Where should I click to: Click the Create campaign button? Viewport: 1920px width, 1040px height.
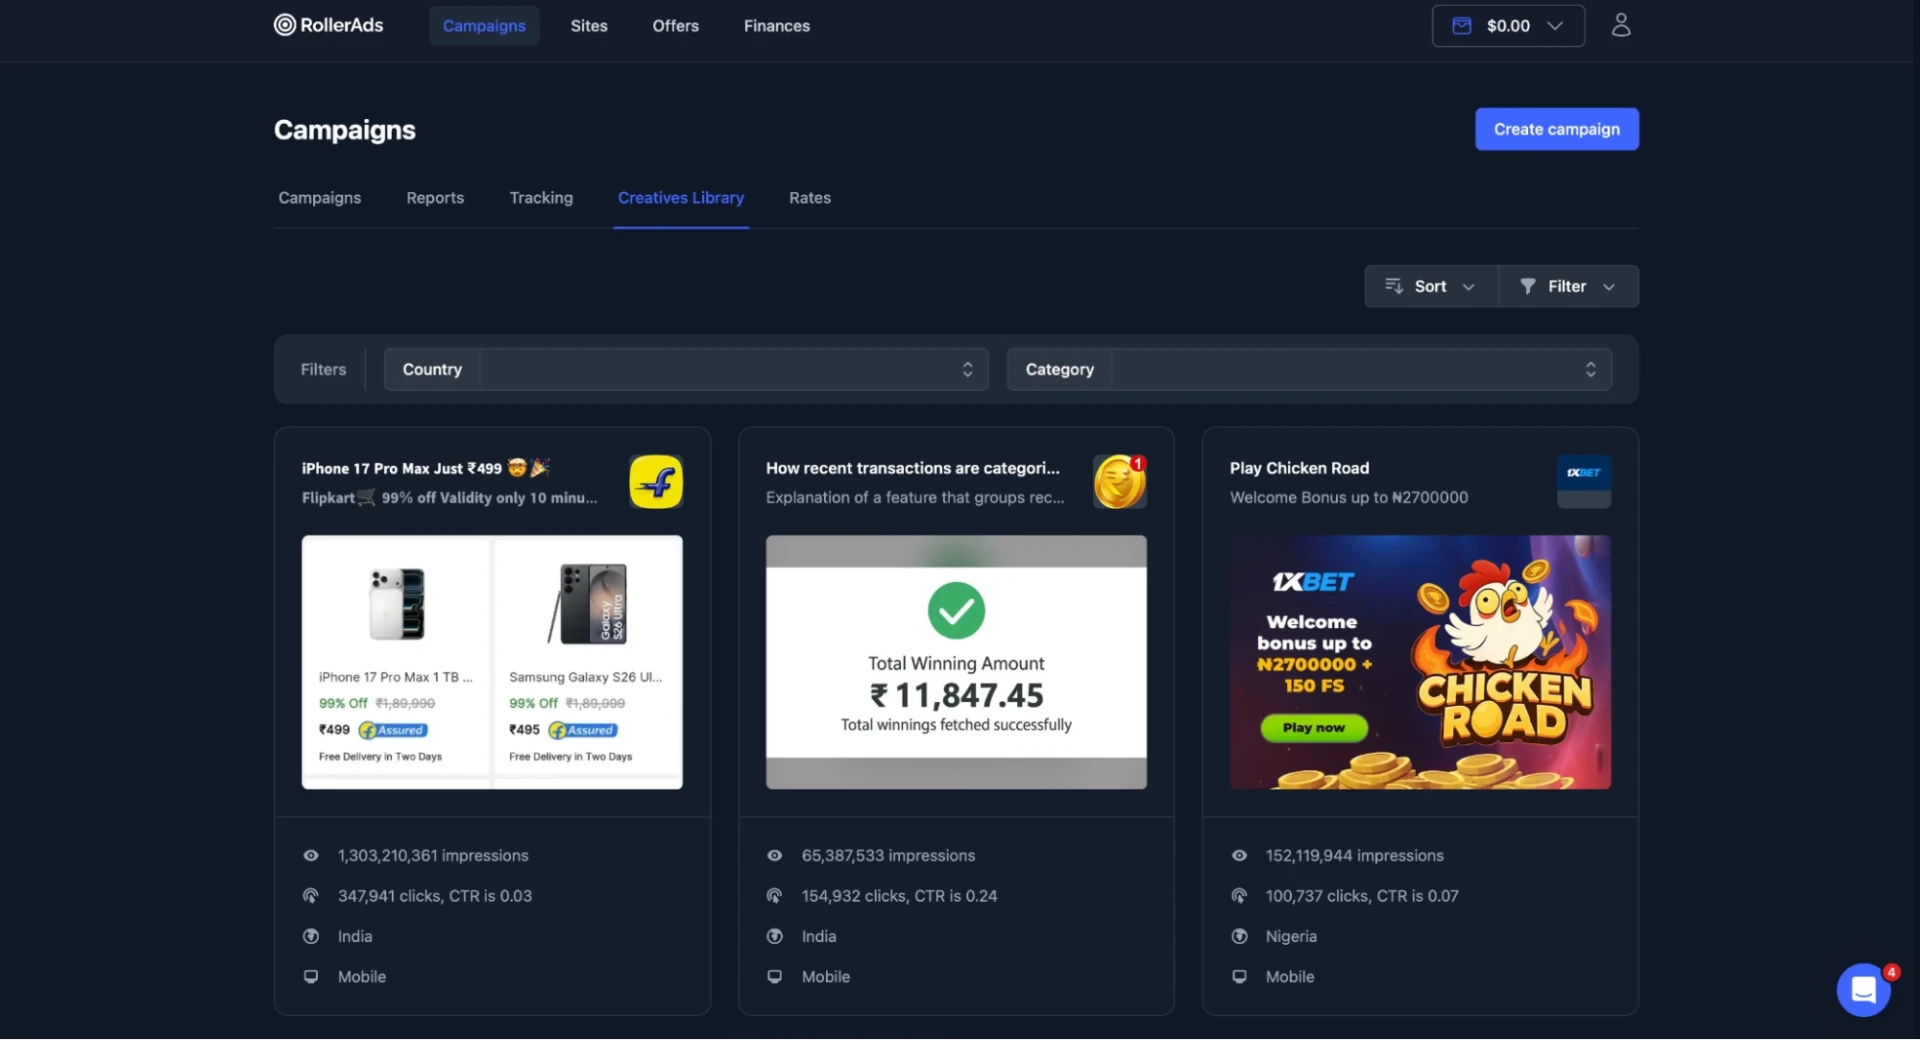(1557, 129)
